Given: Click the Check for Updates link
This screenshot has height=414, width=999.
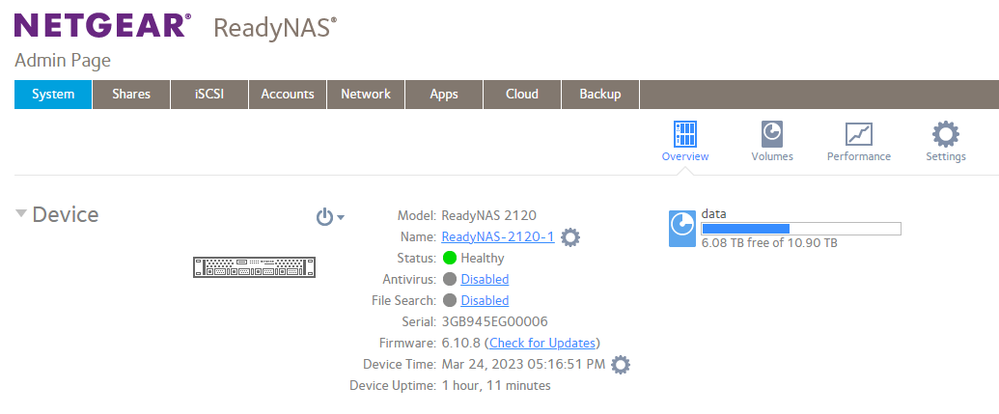Looking at the screenshot, I should click(542, 343).
